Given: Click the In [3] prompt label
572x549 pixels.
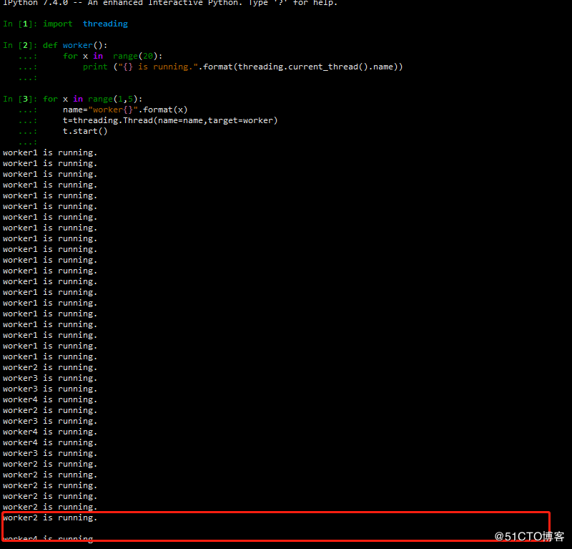Looking at the screenshot, I should [x=20, y=99].
